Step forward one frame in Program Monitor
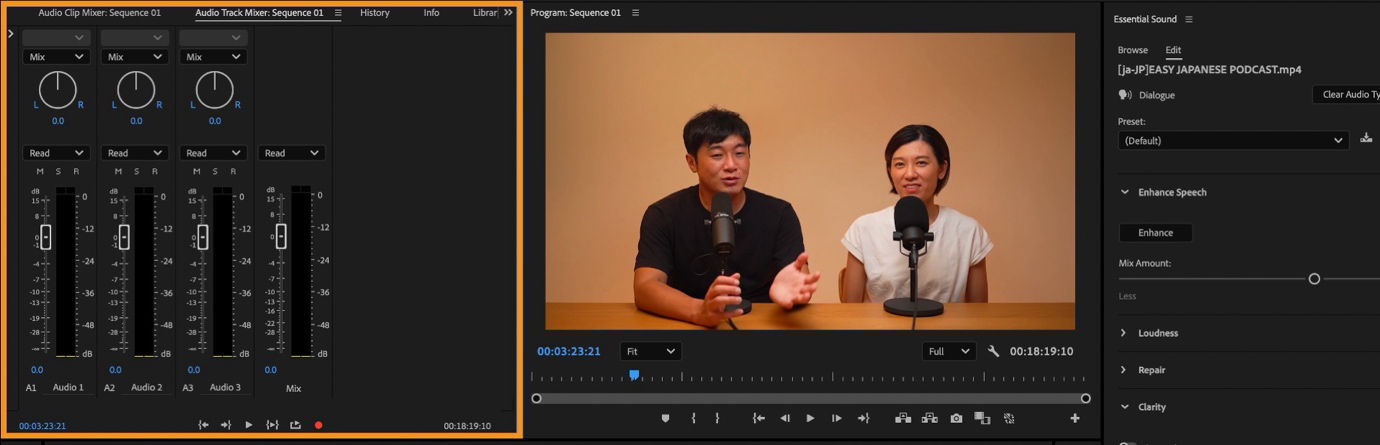The image size is (1380, 445). click(836, 418)
